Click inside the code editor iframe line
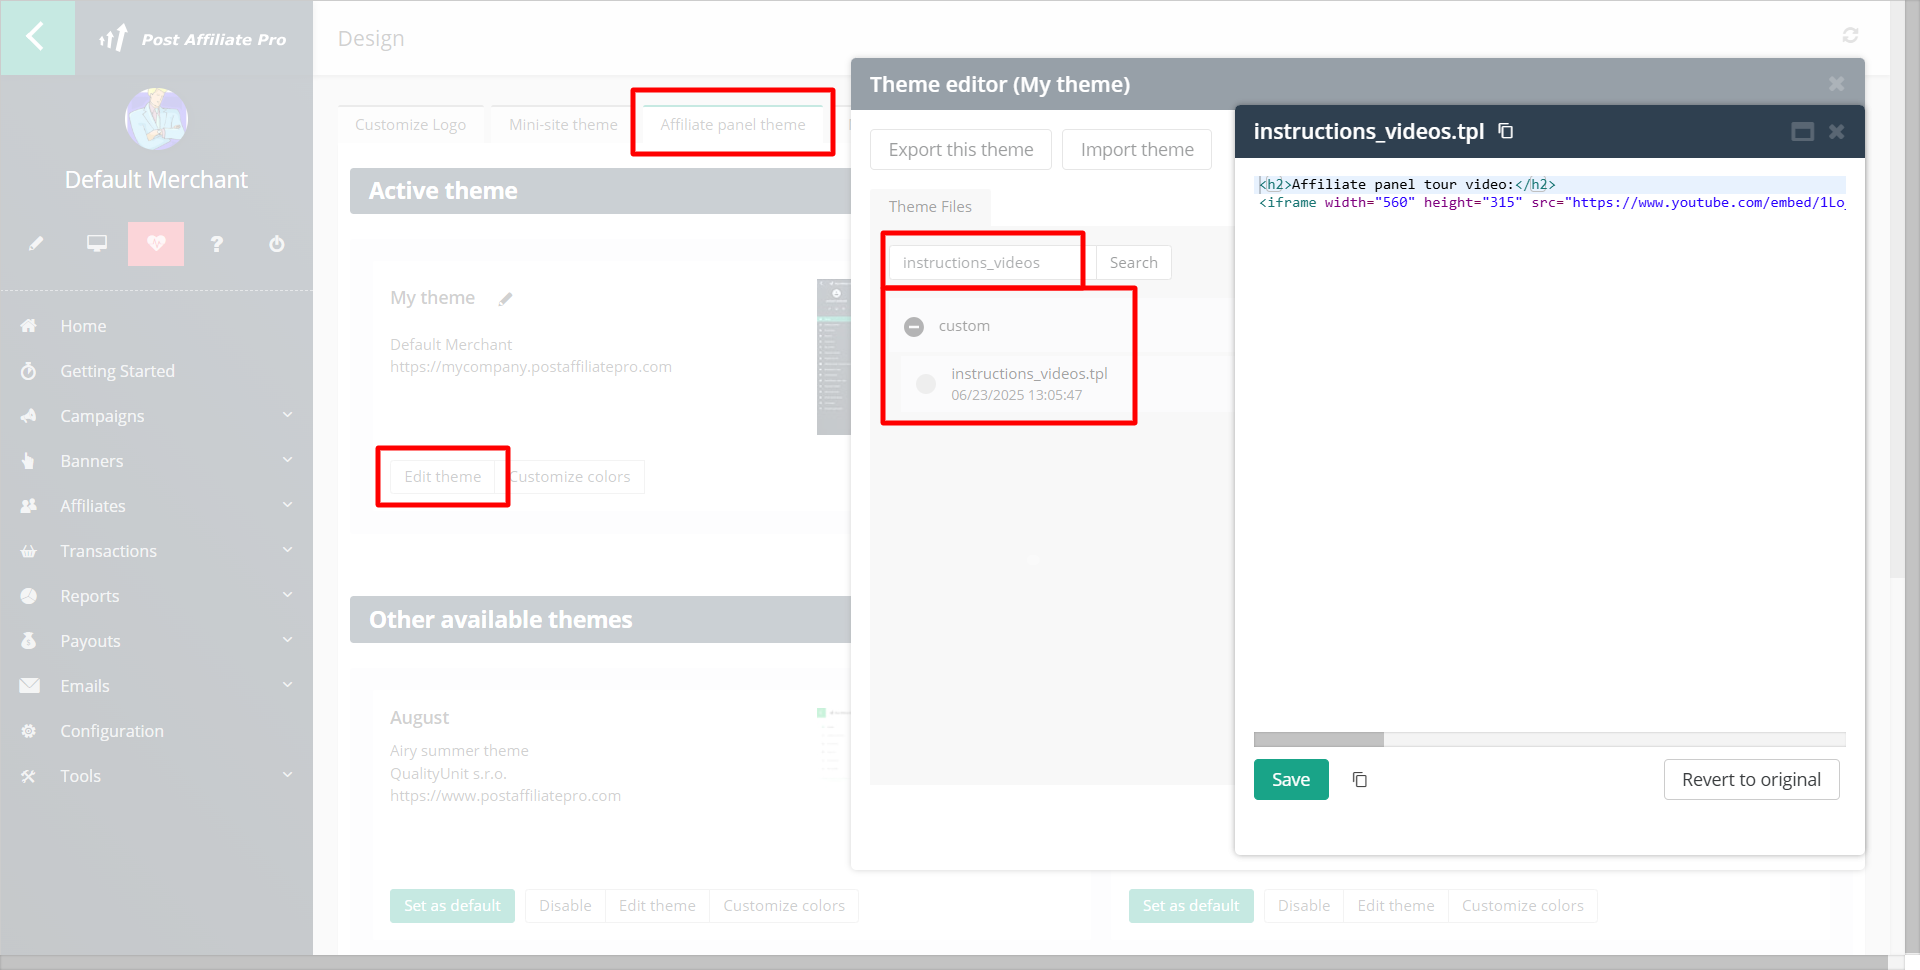 (x=1550, y=203)
